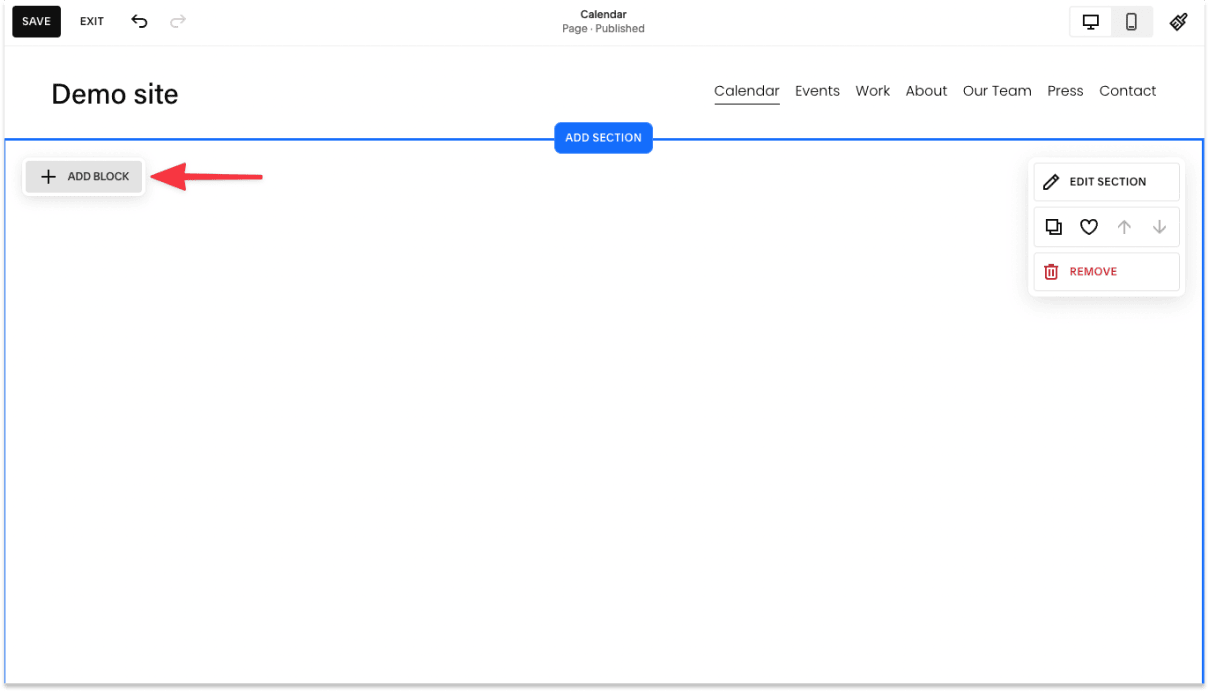
Task: Click the Demo site title
Action: (114, 94)
